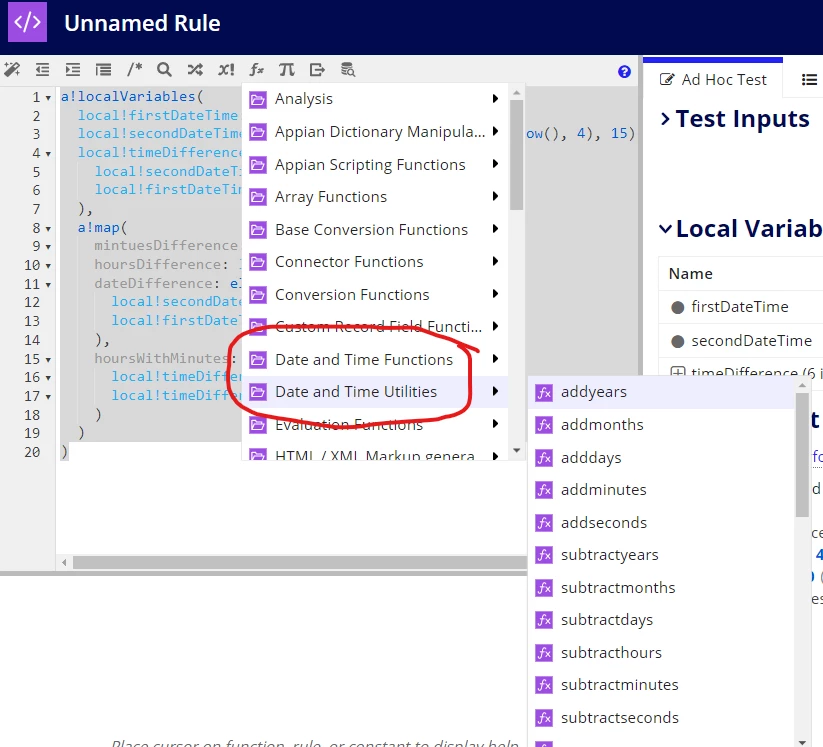Click the list view icon beside Ad Hoc Test
The width and height of the screenshot is (823, 747).
tap(809, 80)
